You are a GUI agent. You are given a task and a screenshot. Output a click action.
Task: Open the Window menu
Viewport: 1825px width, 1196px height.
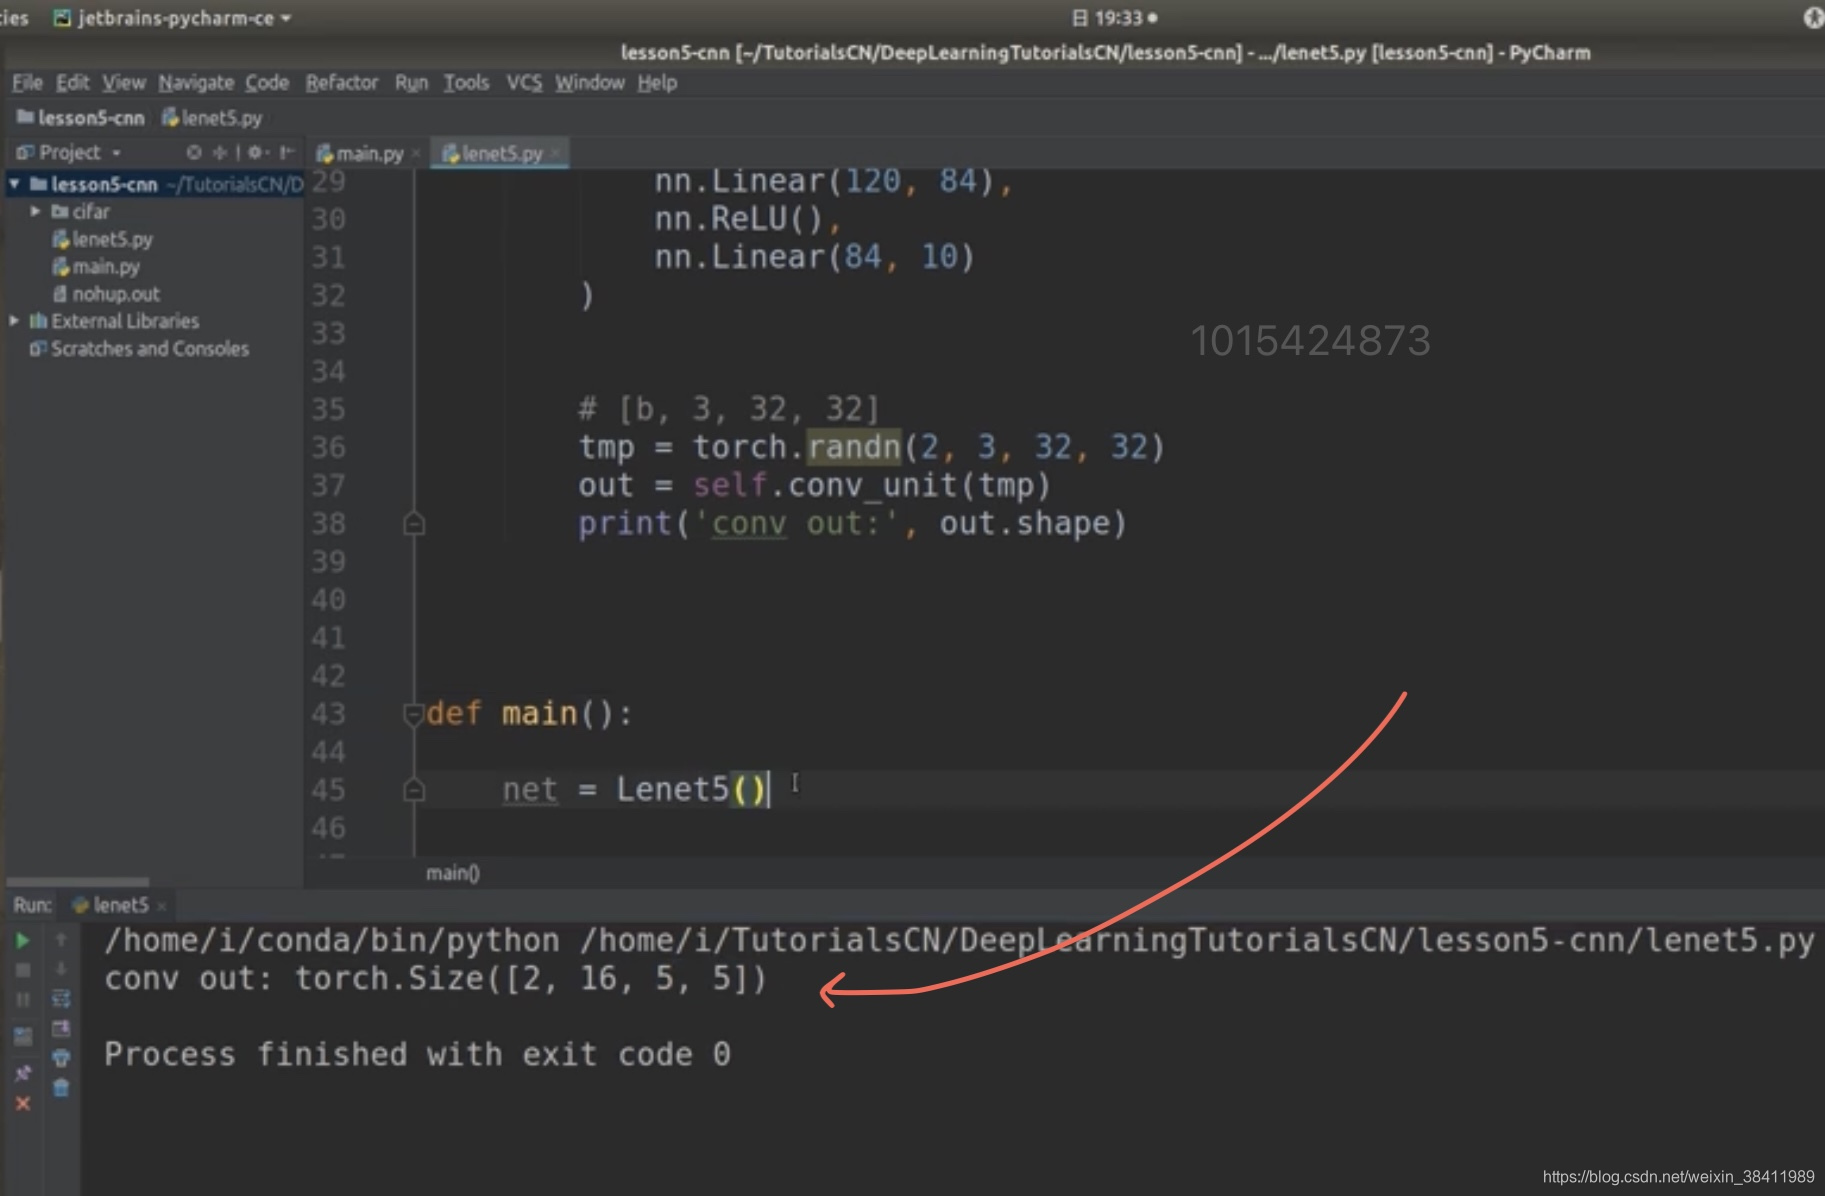(x=590, y=82)
